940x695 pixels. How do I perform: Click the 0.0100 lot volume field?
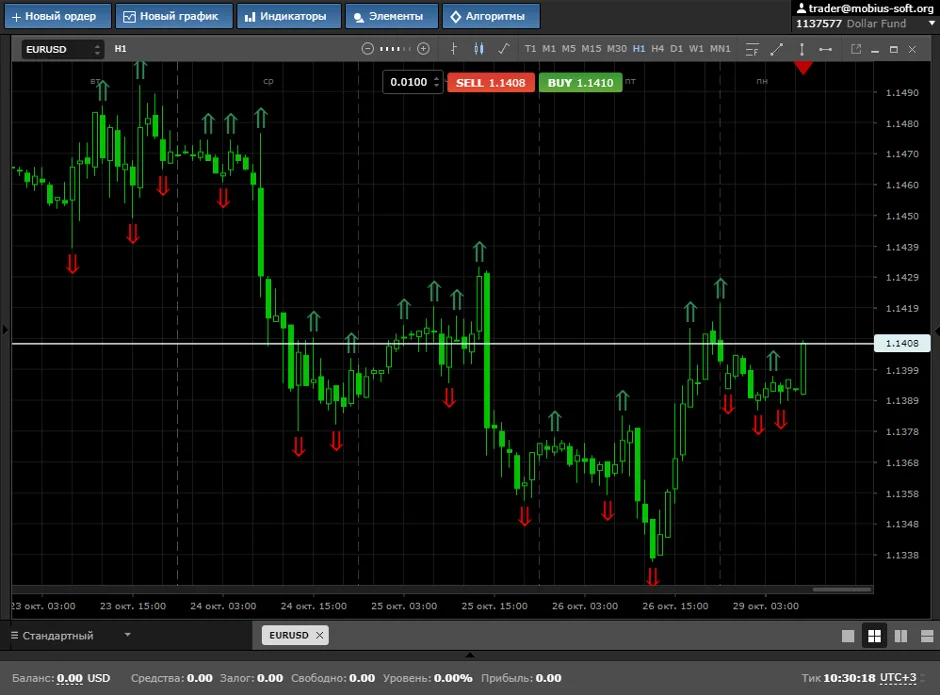408,82
